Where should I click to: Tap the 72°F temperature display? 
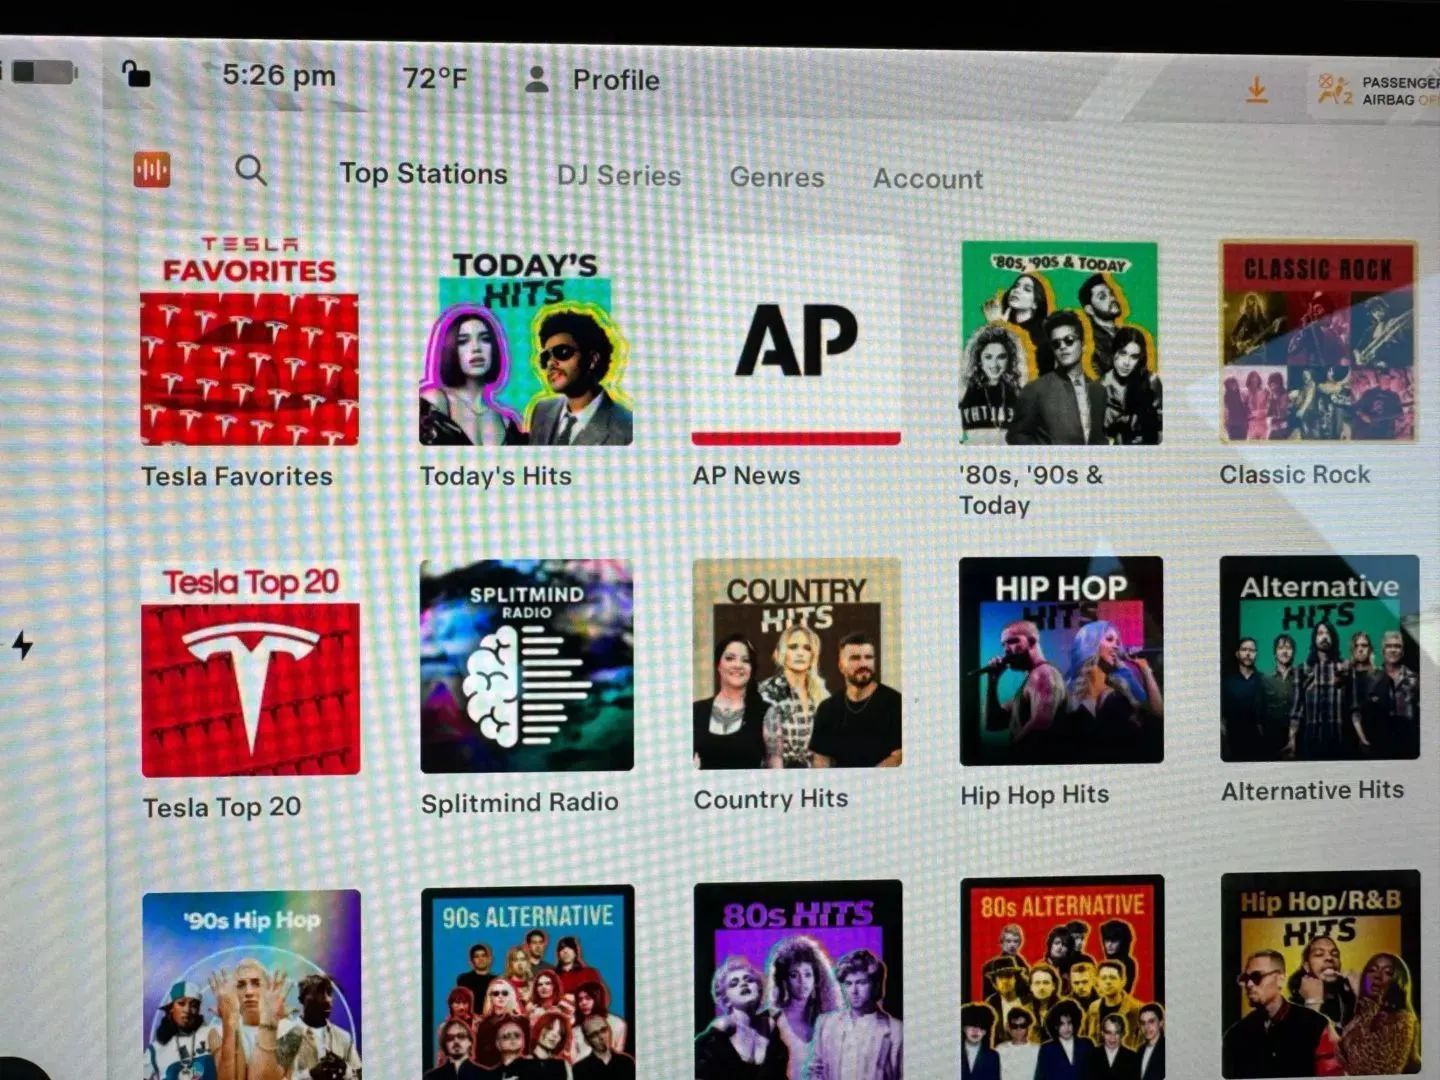(435, 78)
